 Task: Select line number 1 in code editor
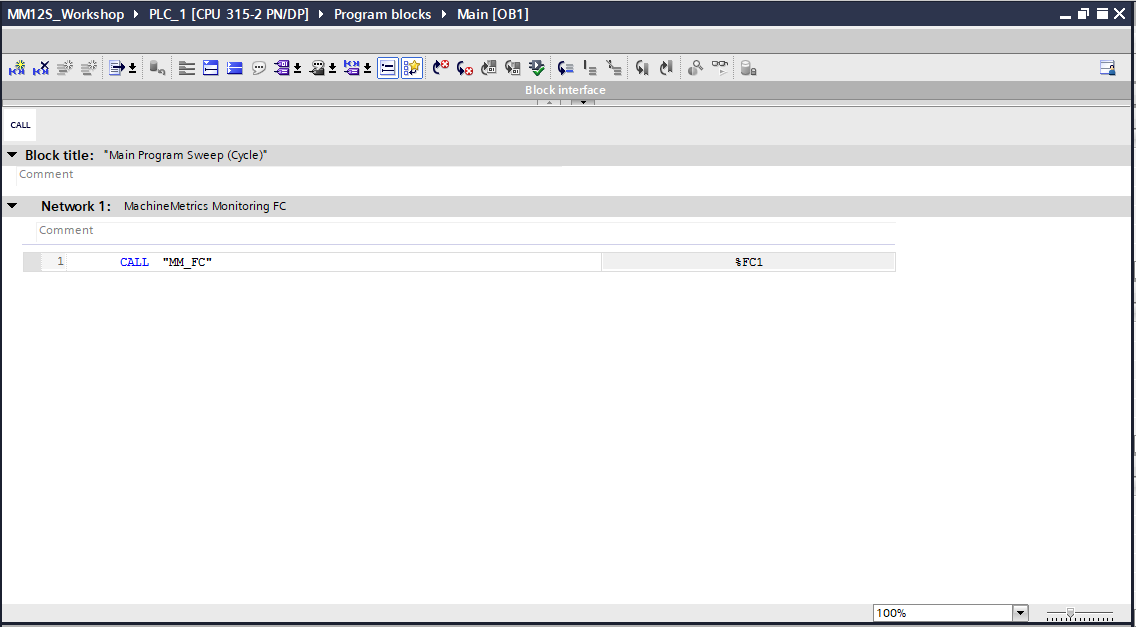tap(60, 261)
